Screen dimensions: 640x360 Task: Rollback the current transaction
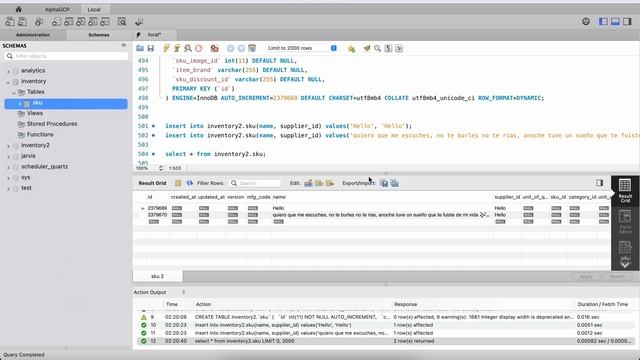pyautogui.click(x=241, y=48)
